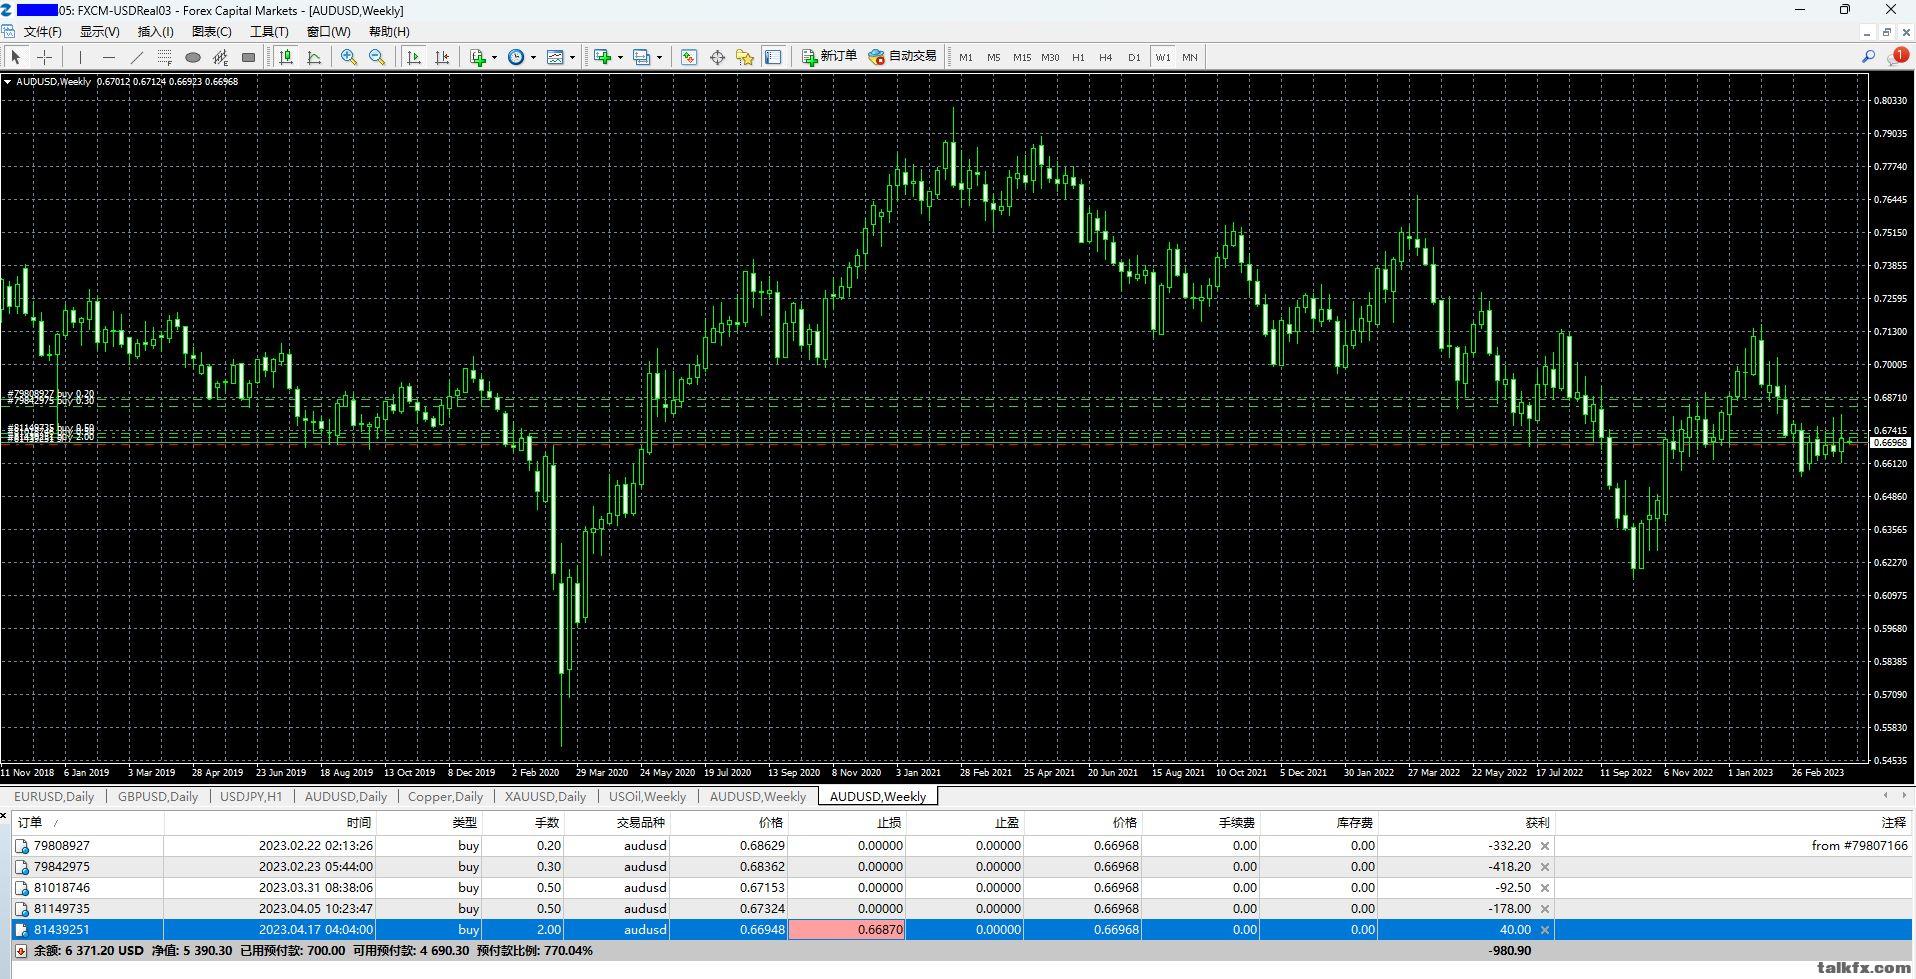The image size is (1916, 979).
Task: Open the periods clock icon
Action: [516, 57]
